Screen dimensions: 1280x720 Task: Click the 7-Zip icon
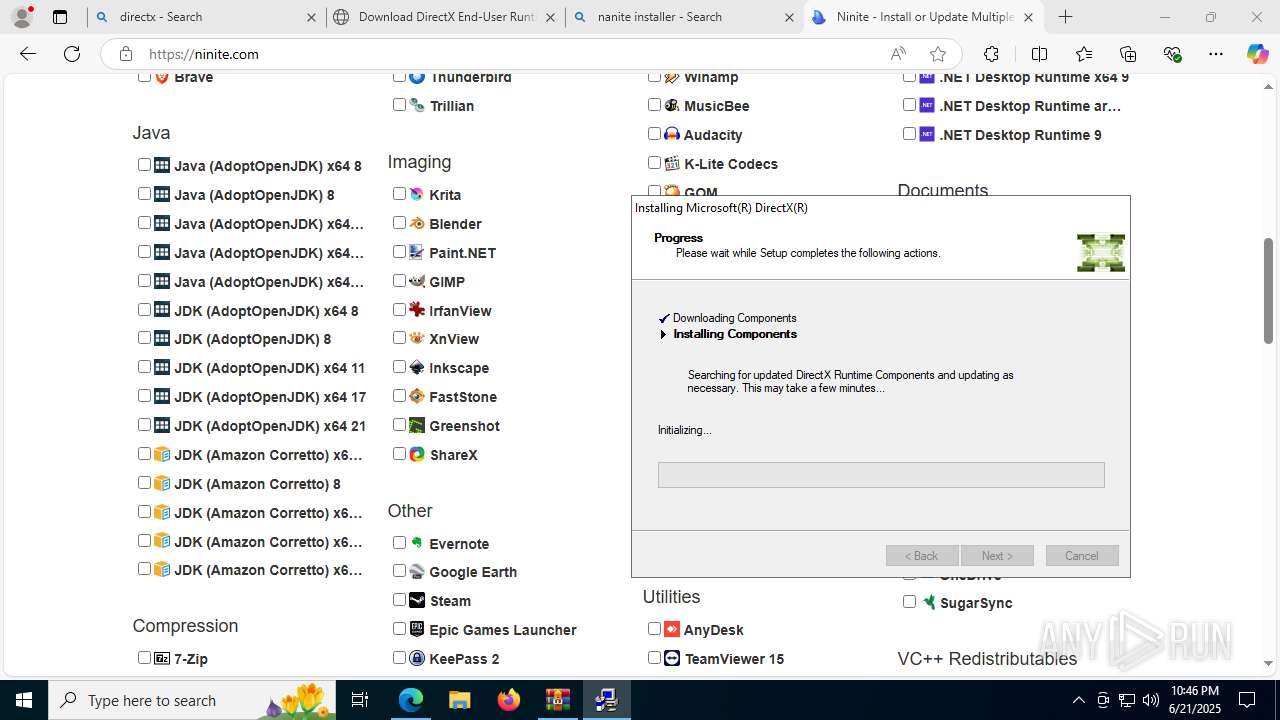[162, 658]
